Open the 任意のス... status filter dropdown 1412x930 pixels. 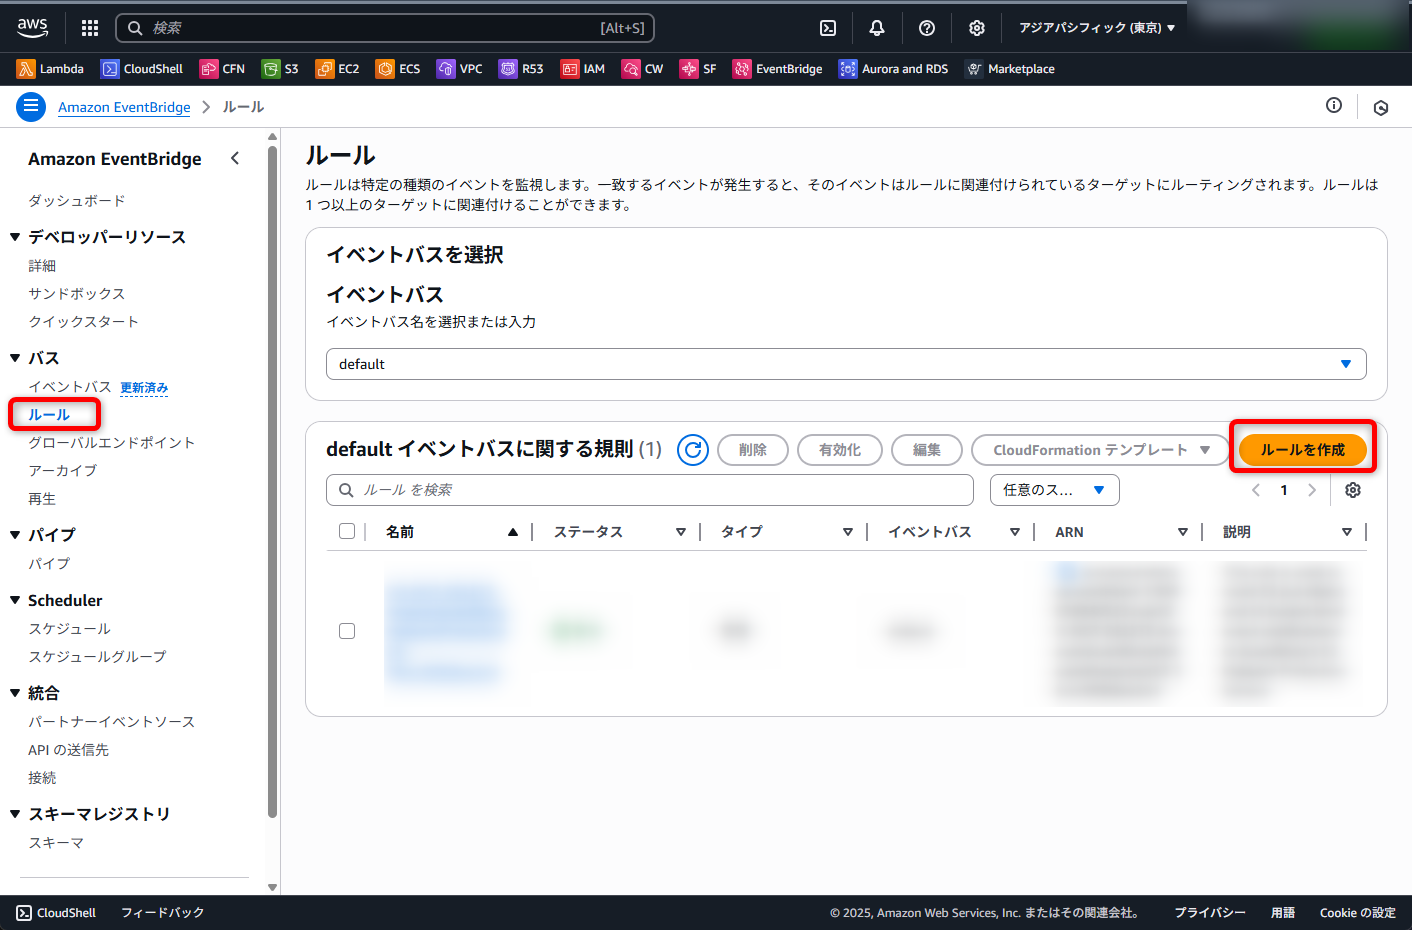click(x=1054, y=490)
